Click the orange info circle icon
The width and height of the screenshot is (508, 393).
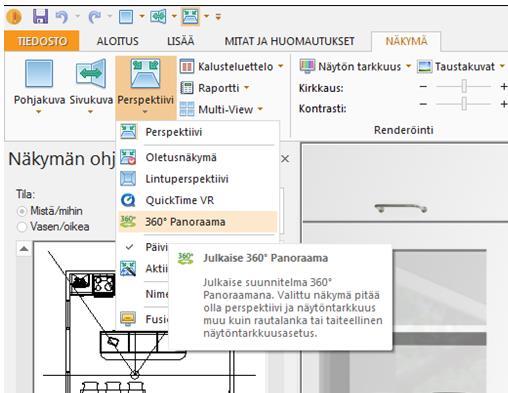pos(14,16)
